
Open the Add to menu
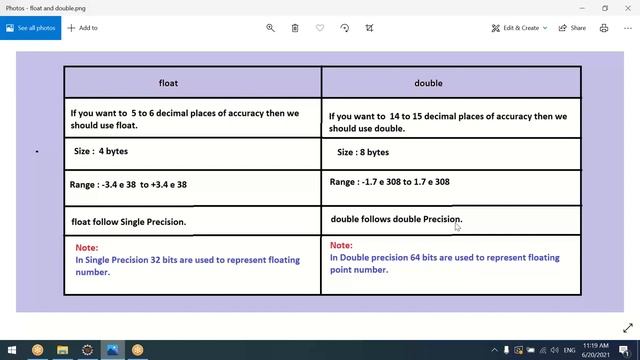pyautogui.click(x=82, y=28)
